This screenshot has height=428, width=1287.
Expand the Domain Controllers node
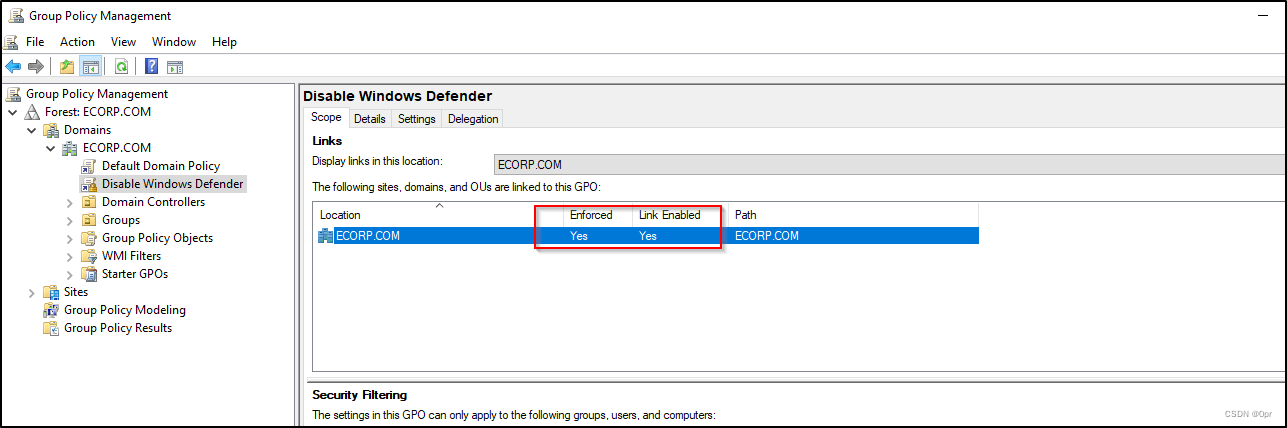coord(70,202)
